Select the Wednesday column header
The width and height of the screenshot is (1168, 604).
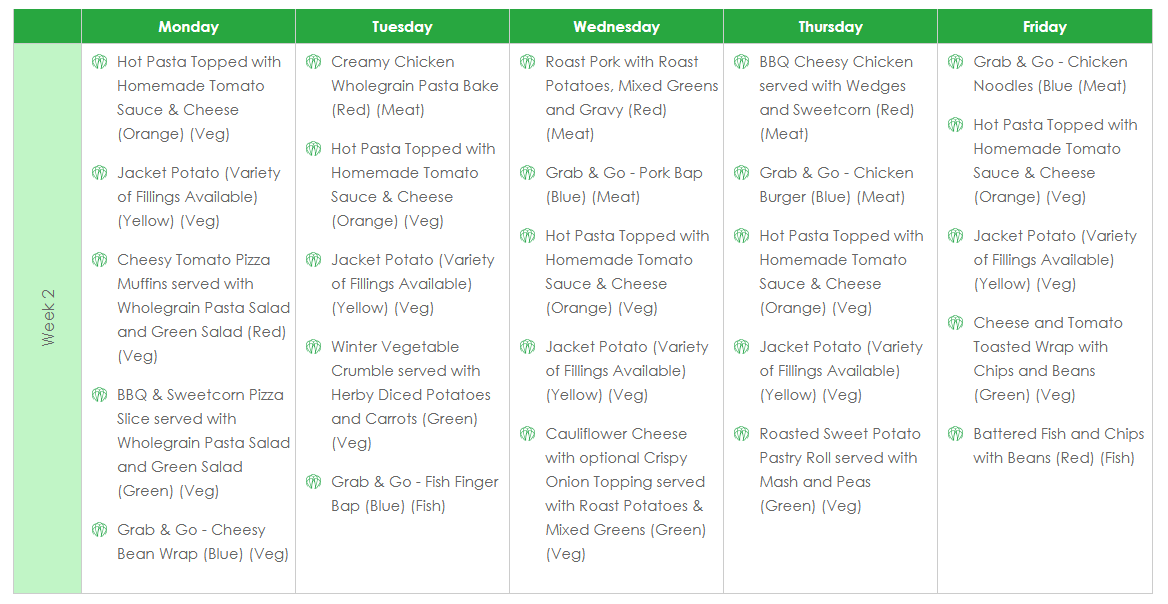(616, 27)
